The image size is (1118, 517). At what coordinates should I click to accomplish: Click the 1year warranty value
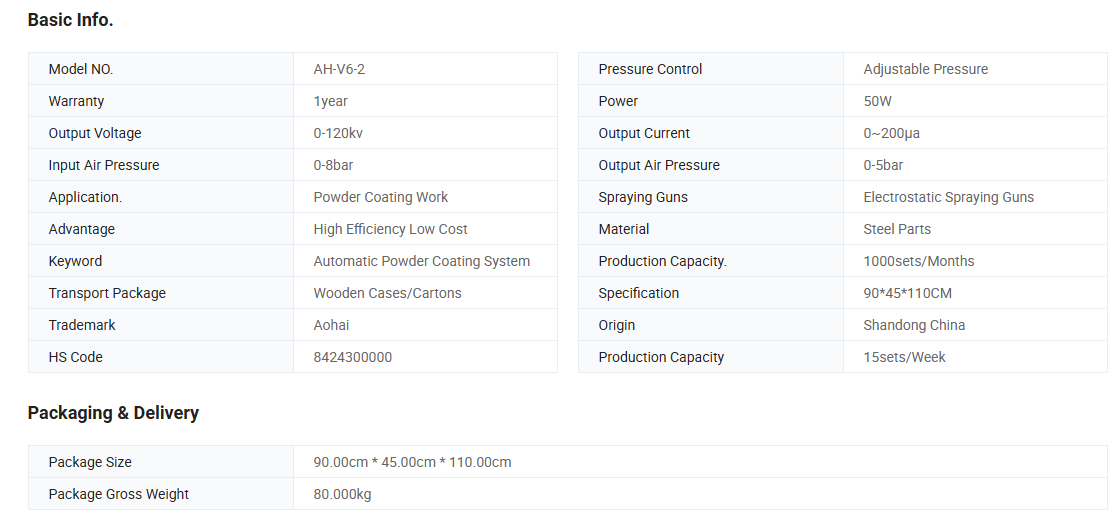[331, 101]
